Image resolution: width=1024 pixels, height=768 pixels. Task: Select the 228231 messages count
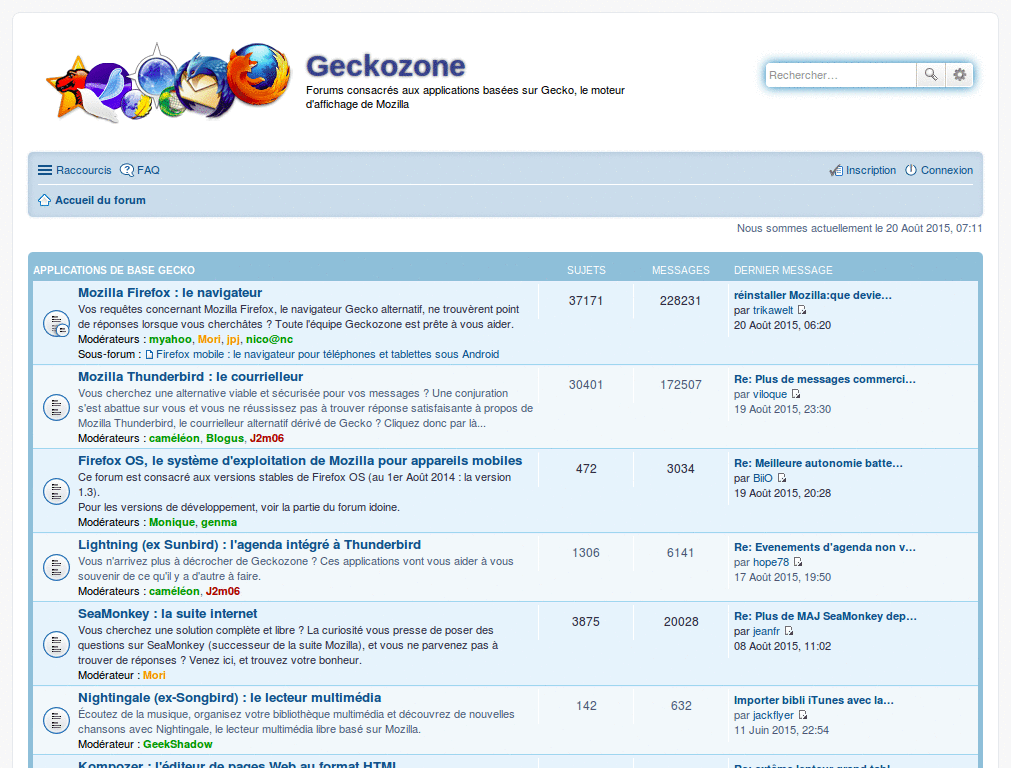click(680, 301)
